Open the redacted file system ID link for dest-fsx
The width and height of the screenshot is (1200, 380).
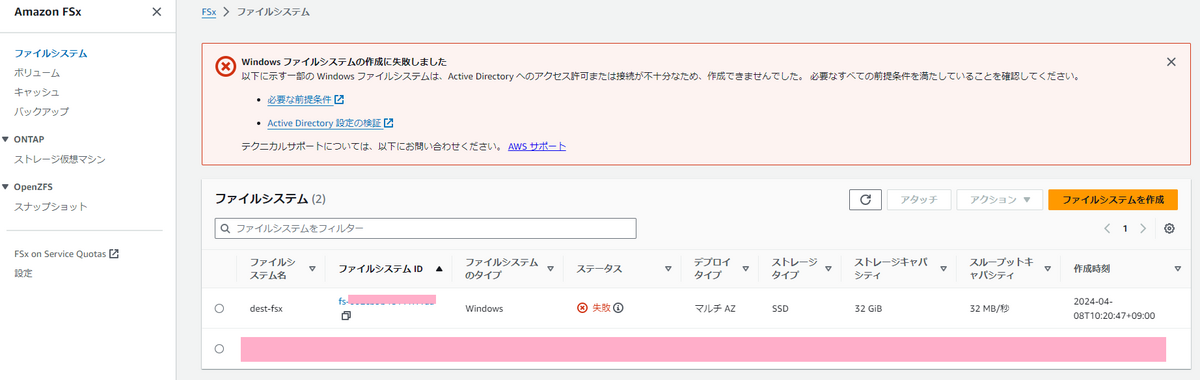pos(387,300)
